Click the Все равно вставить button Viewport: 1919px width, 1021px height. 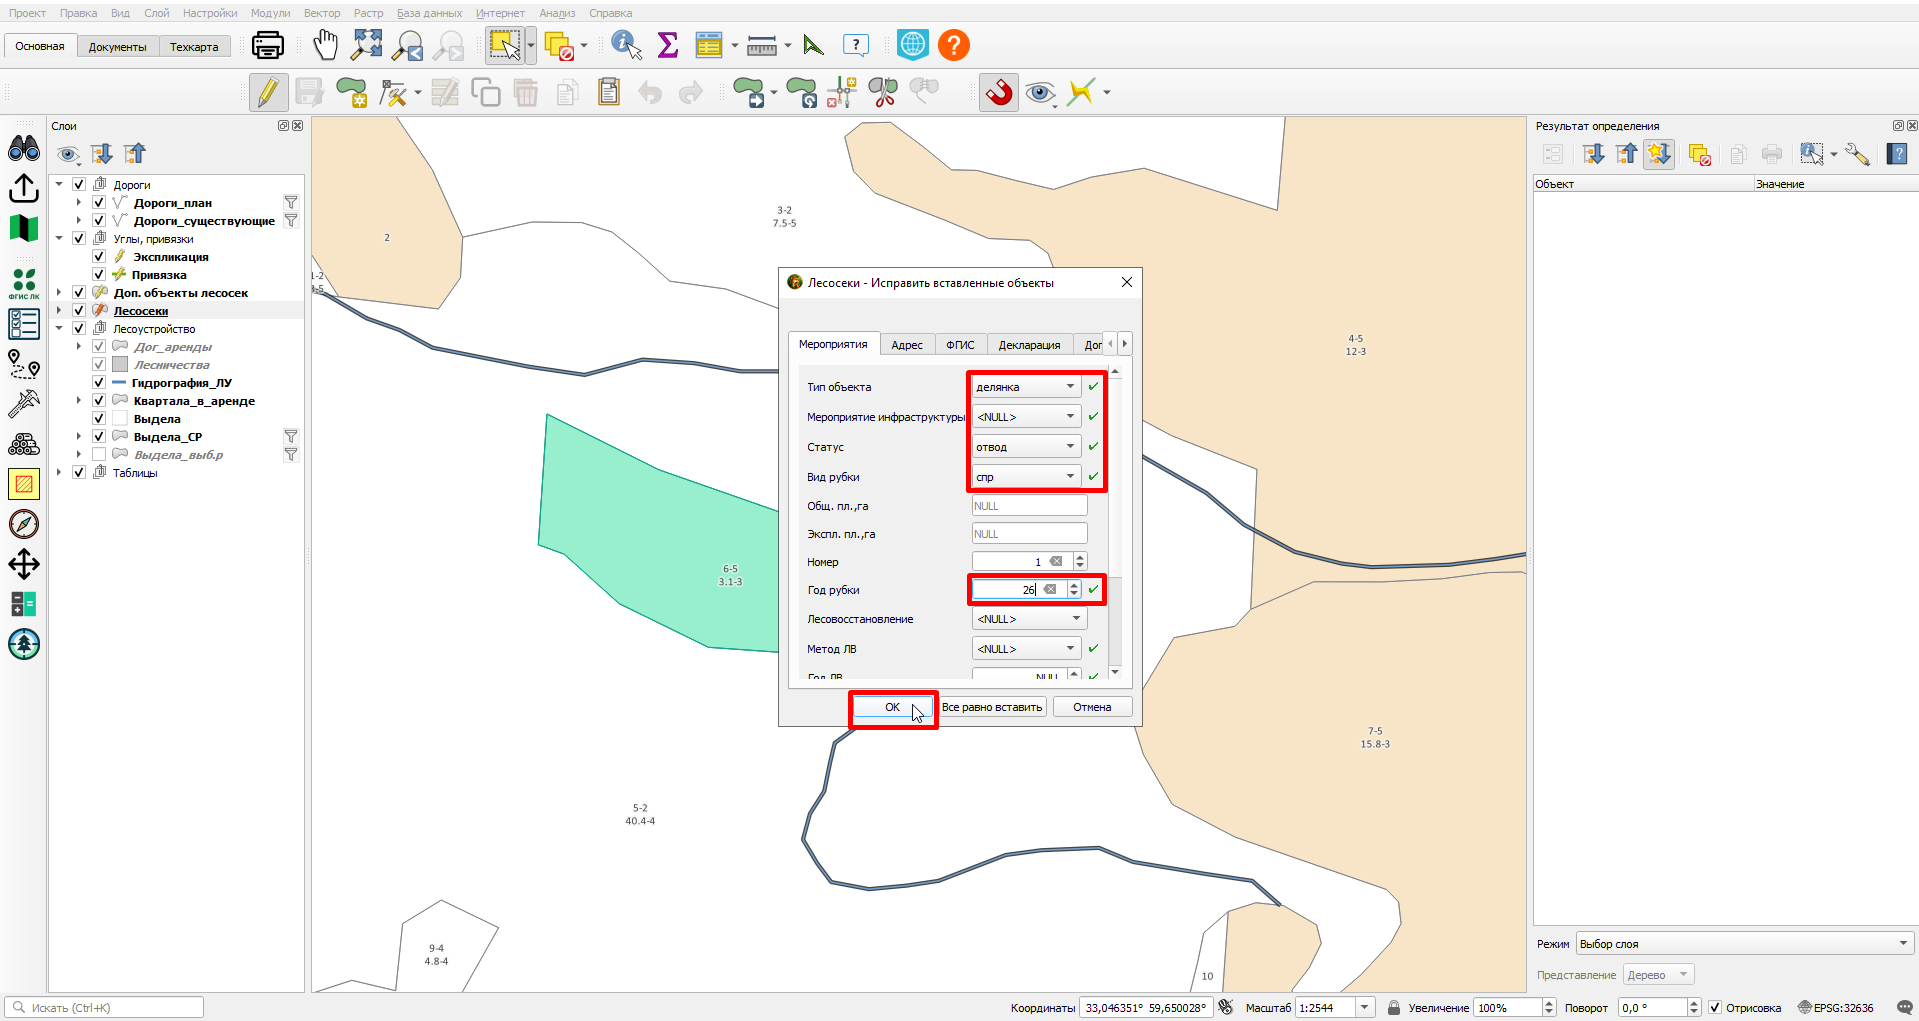click(x=992, y=707)
